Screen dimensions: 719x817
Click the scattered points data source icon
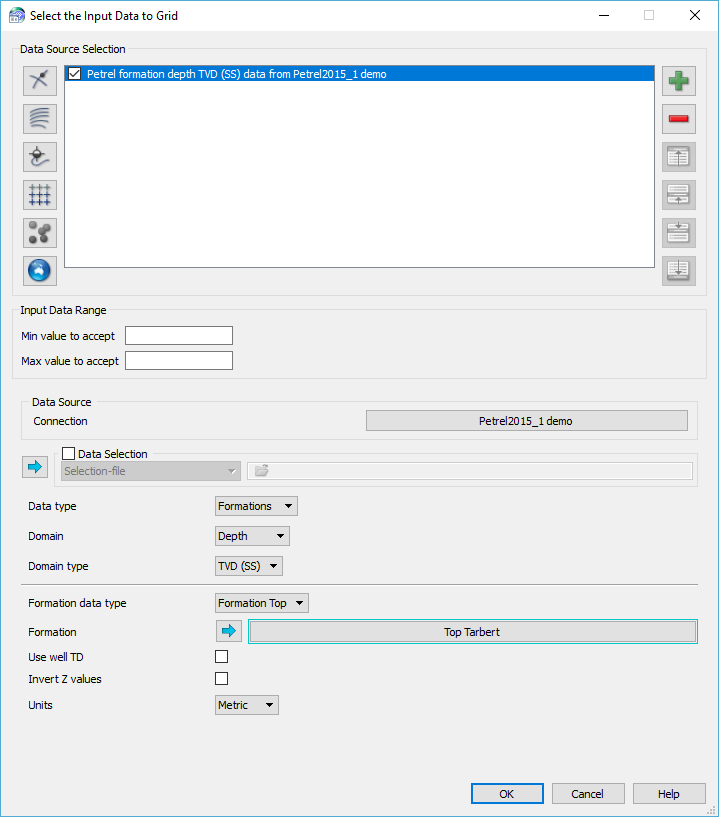click(x=41, y=233)
